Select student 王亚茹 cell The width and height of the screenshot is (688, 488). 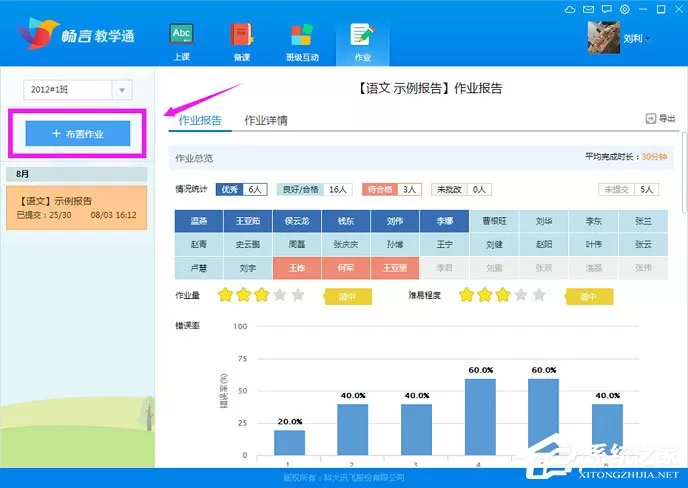click(248, 221)
